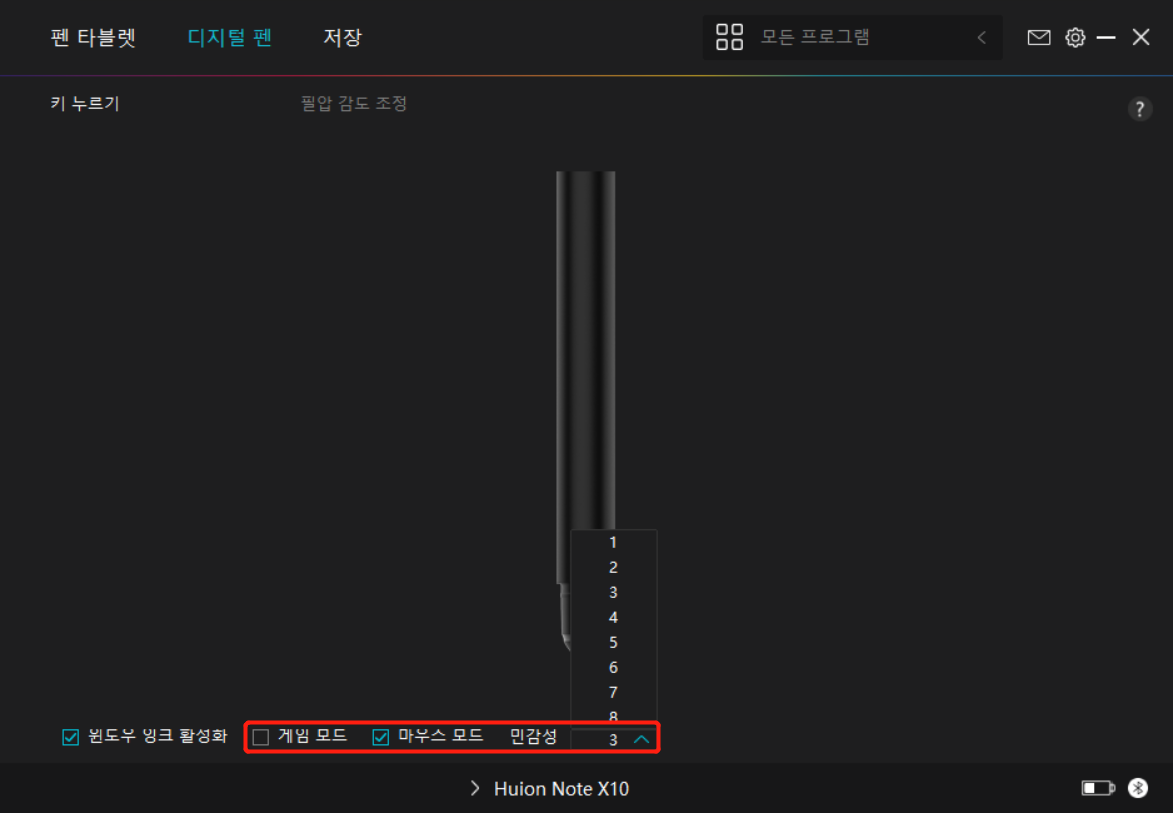The width and height of the screenshot is (1173, 813).
Task: Choose sensitivity value 5 from list
Action: click(x=613, y=642)
